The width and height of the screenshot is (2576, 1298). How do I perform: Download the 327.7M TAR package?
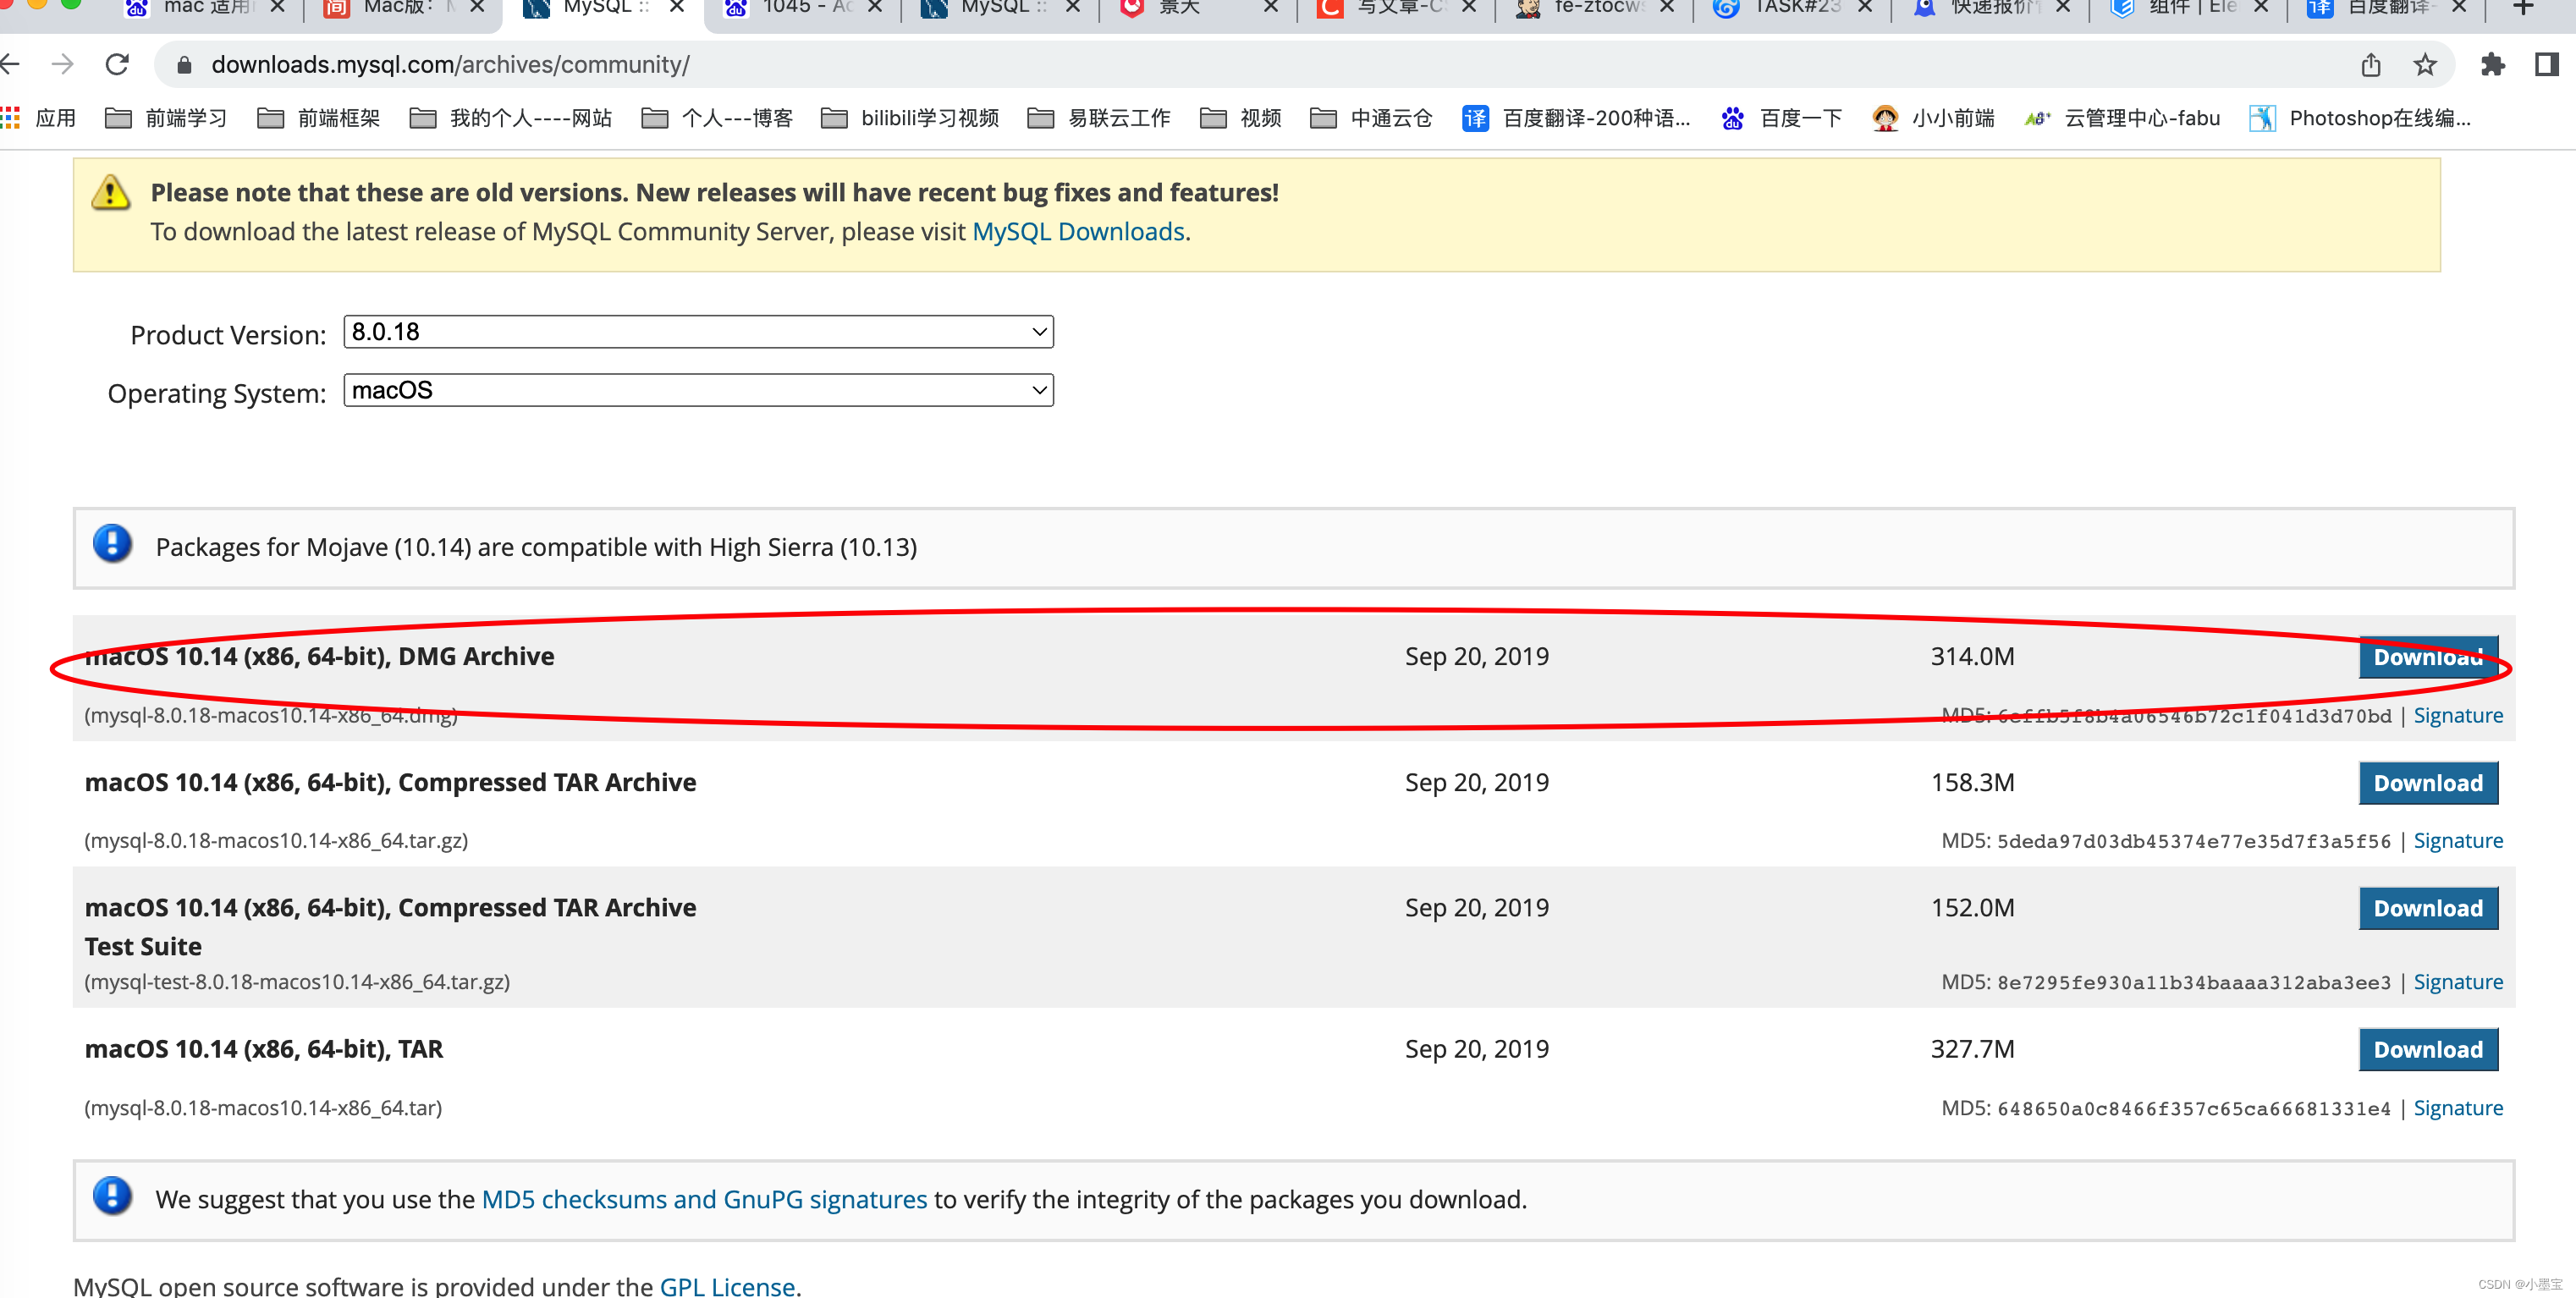coord(2428,1050)
